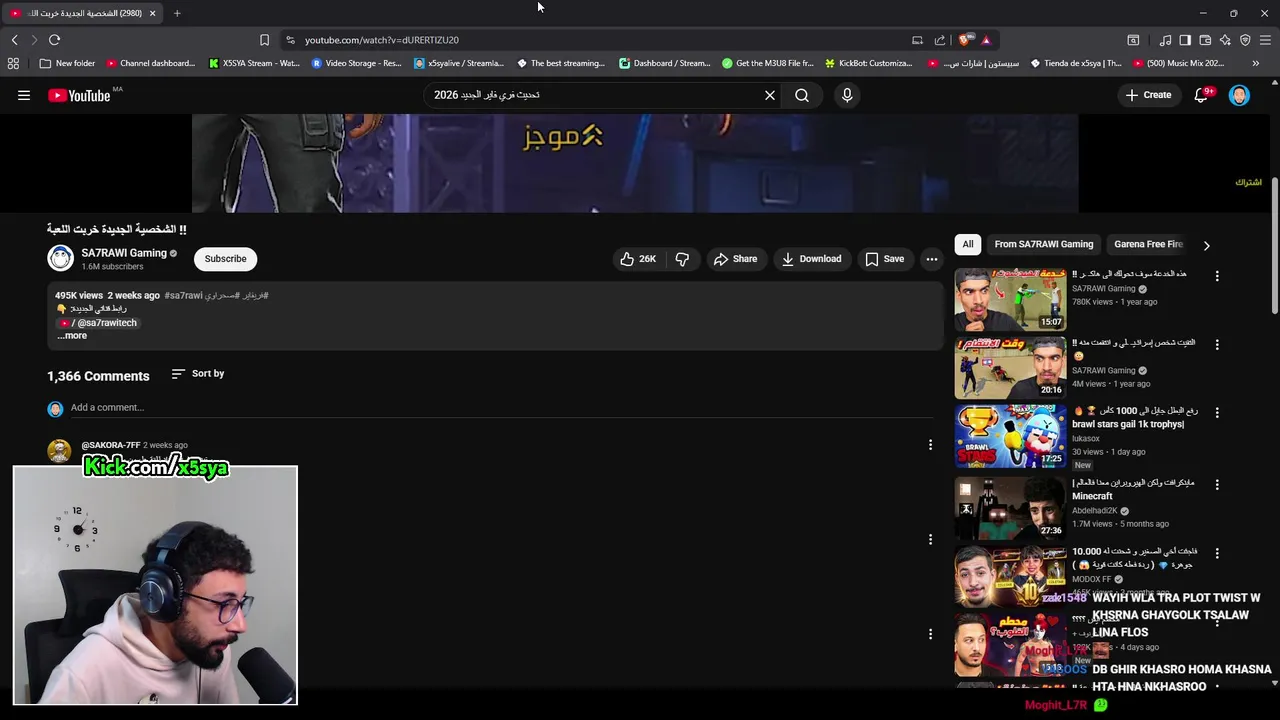Open the 17:25 Brawl Stars thumbnail
The height and width of the screenshot is (720, 1280).
1010,436
